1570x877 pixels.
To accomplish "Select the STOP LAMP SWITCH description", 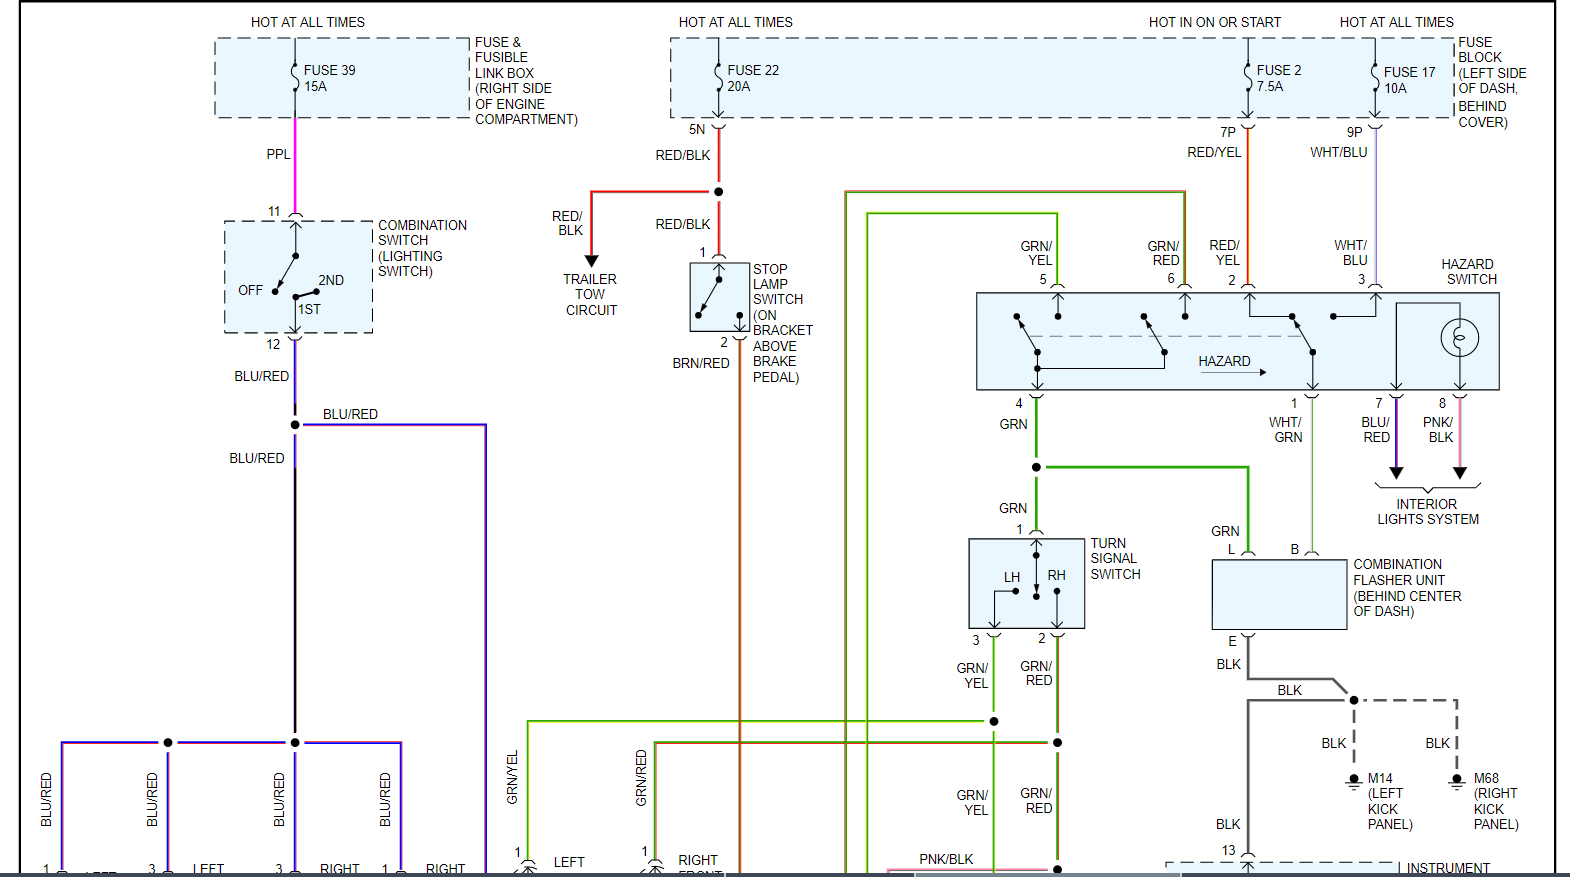I will (783, 323).
